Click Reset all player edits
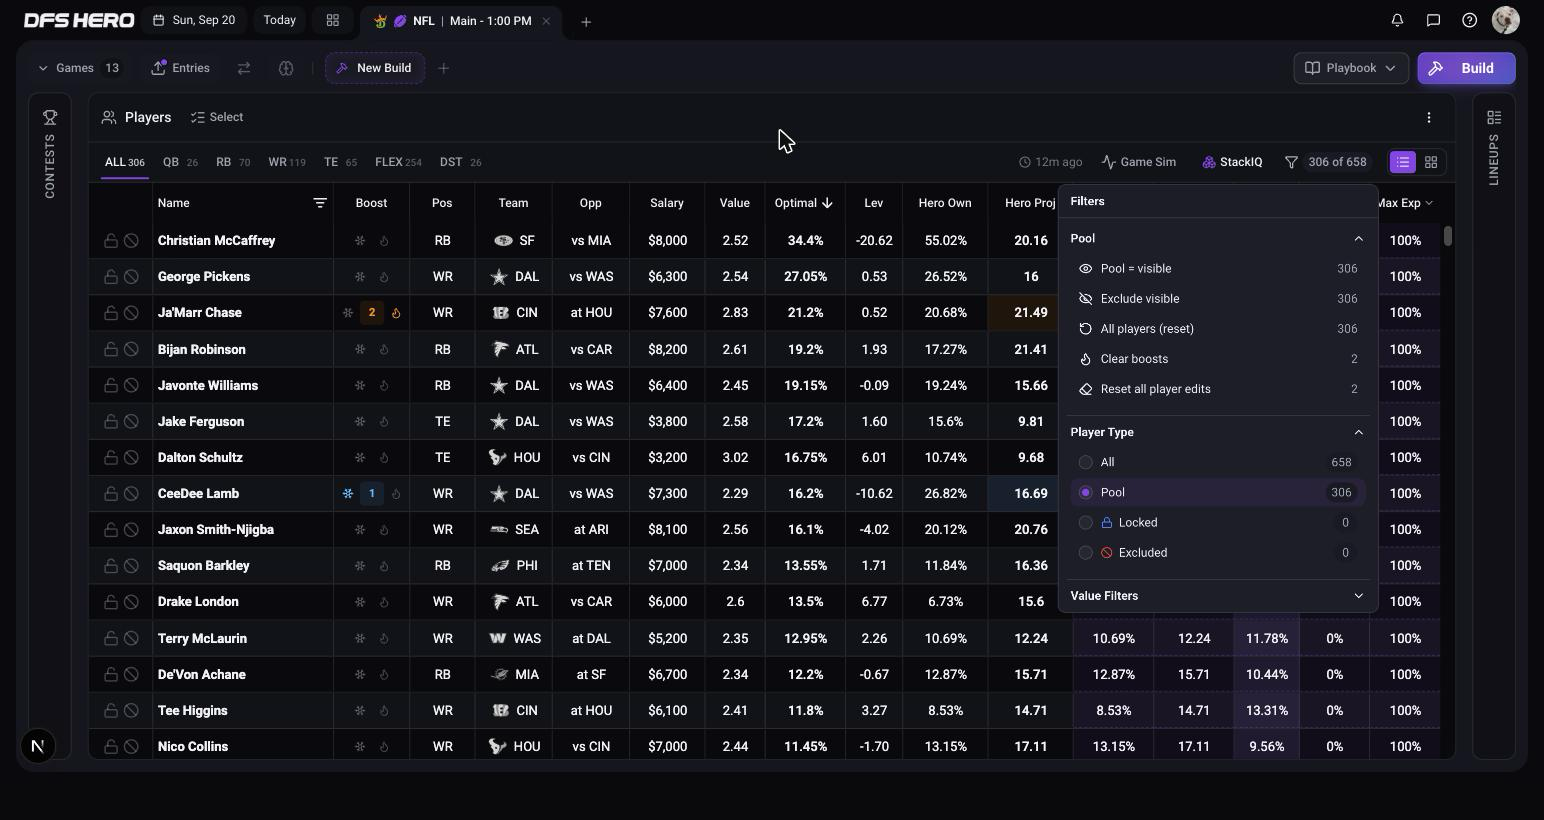The width and height of the screenshot is (1544, 820). 1218,389
